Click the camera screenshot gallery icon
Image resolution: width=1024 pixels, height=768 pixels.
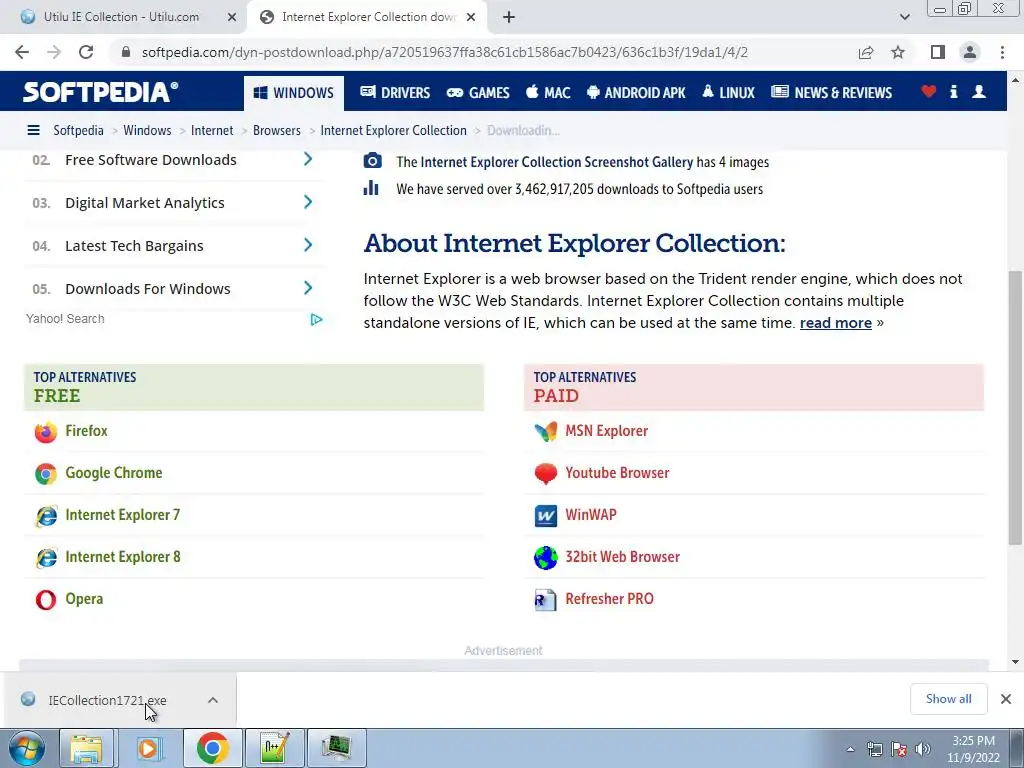(372, 161)
